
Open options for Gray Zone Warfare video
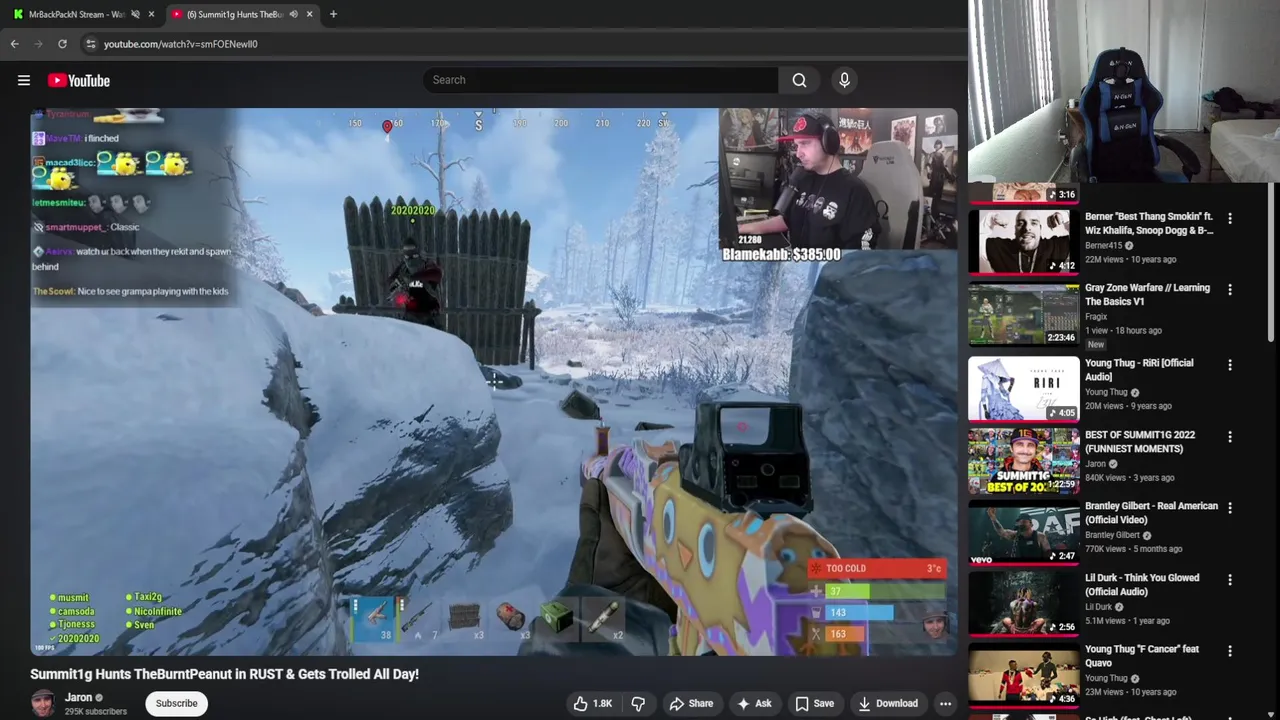click(1230, 290)
